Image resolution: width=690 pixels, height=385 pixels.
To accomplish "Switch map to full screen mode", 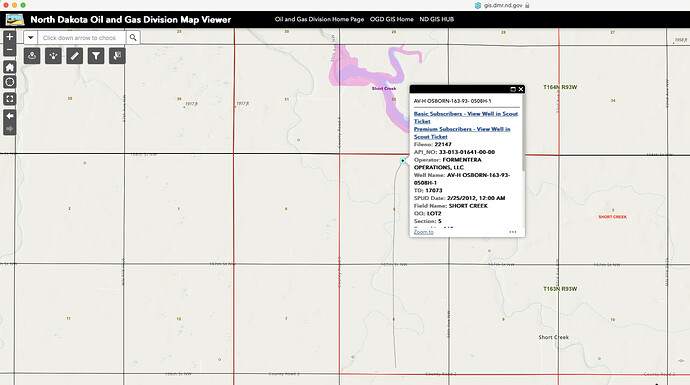I will click(10, 99).
